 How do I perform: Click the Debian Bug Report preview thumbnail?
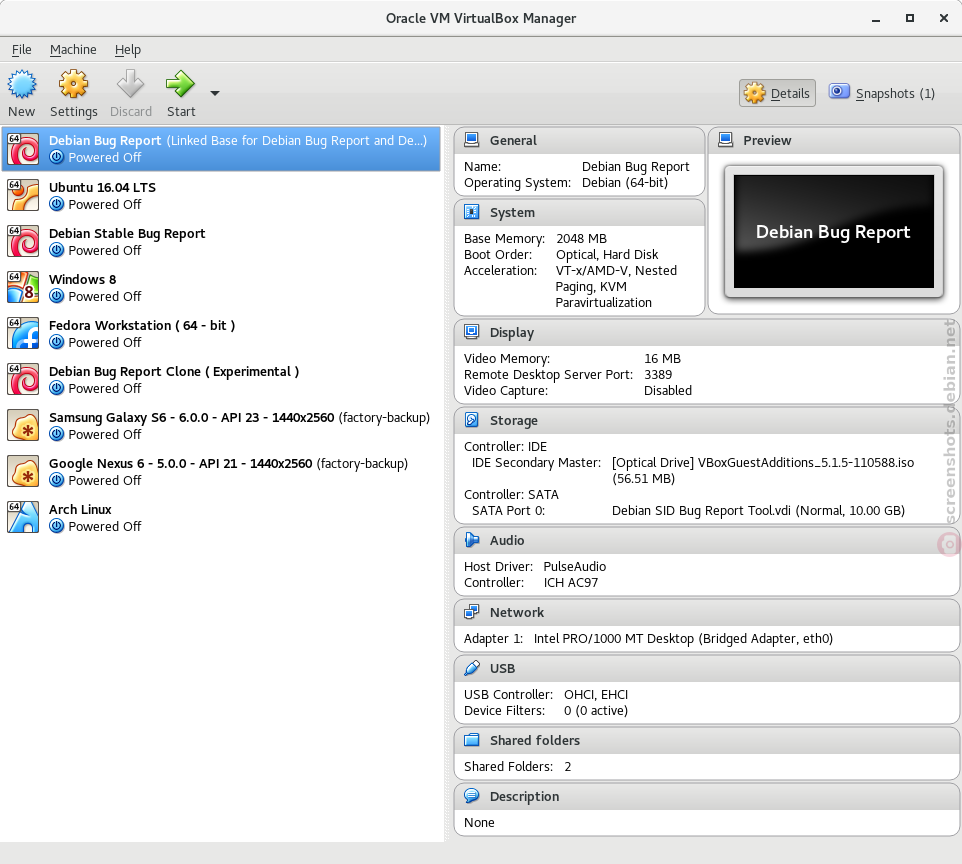point(833,231)
